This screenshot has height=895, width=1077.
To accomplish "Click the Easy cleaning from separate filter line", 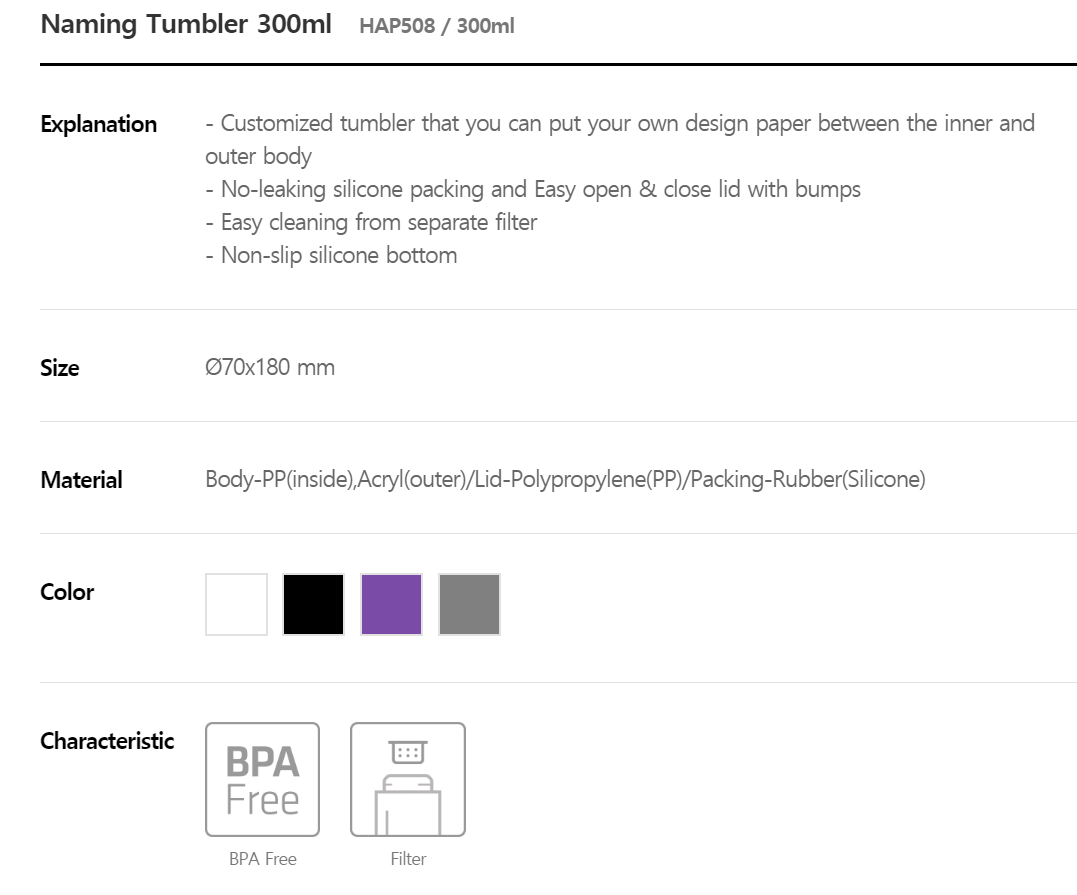I will [x=372, y=223].
